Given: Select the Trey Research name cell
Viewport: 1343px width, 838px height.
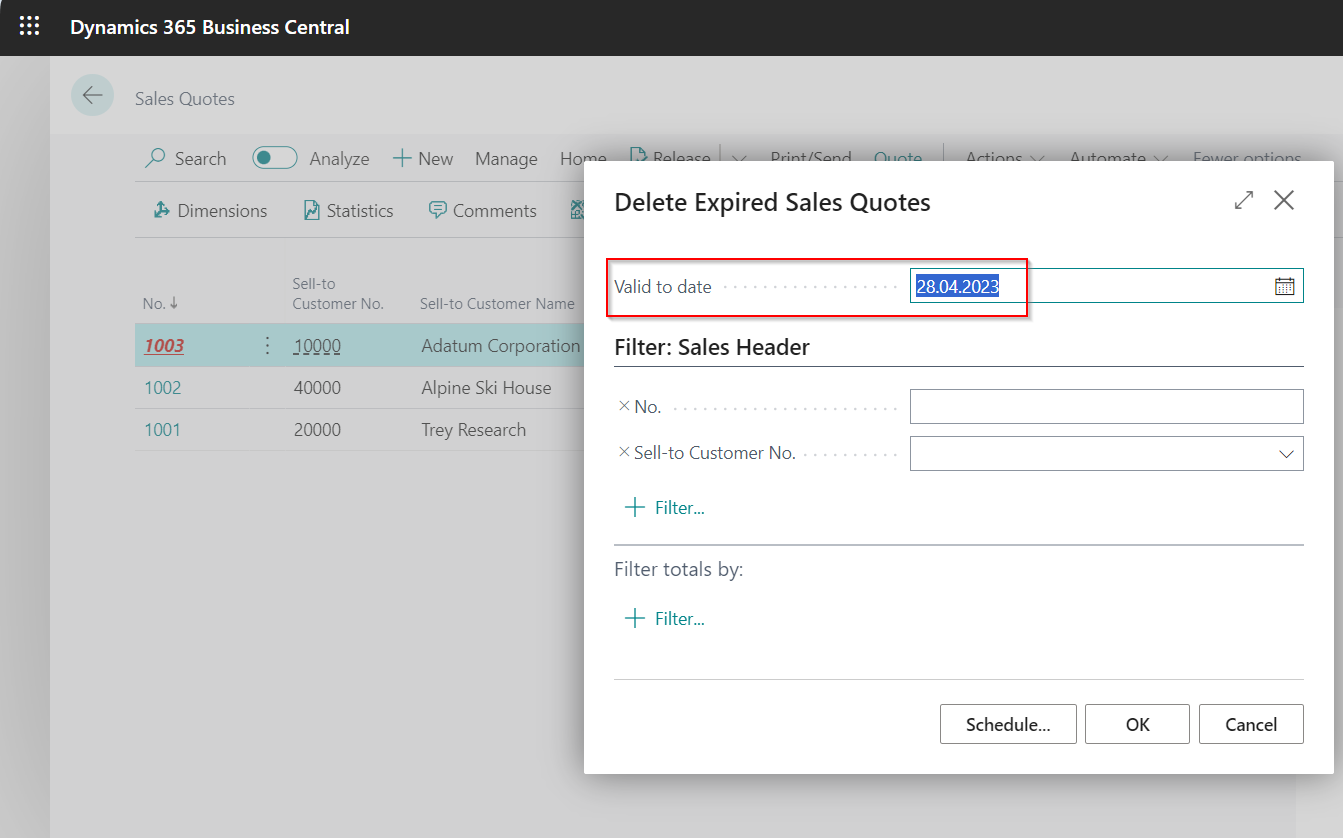Looking at the screenshot, I should coord(473,429).
